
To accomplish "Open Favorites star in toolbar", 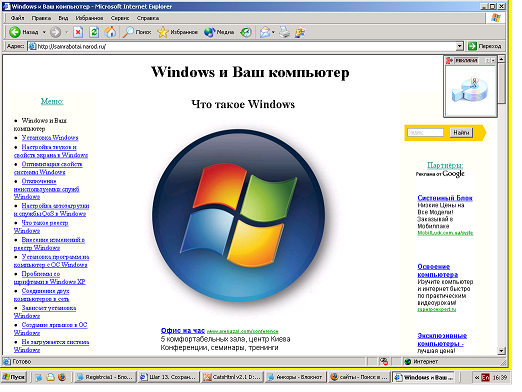I will pos(163,32).
